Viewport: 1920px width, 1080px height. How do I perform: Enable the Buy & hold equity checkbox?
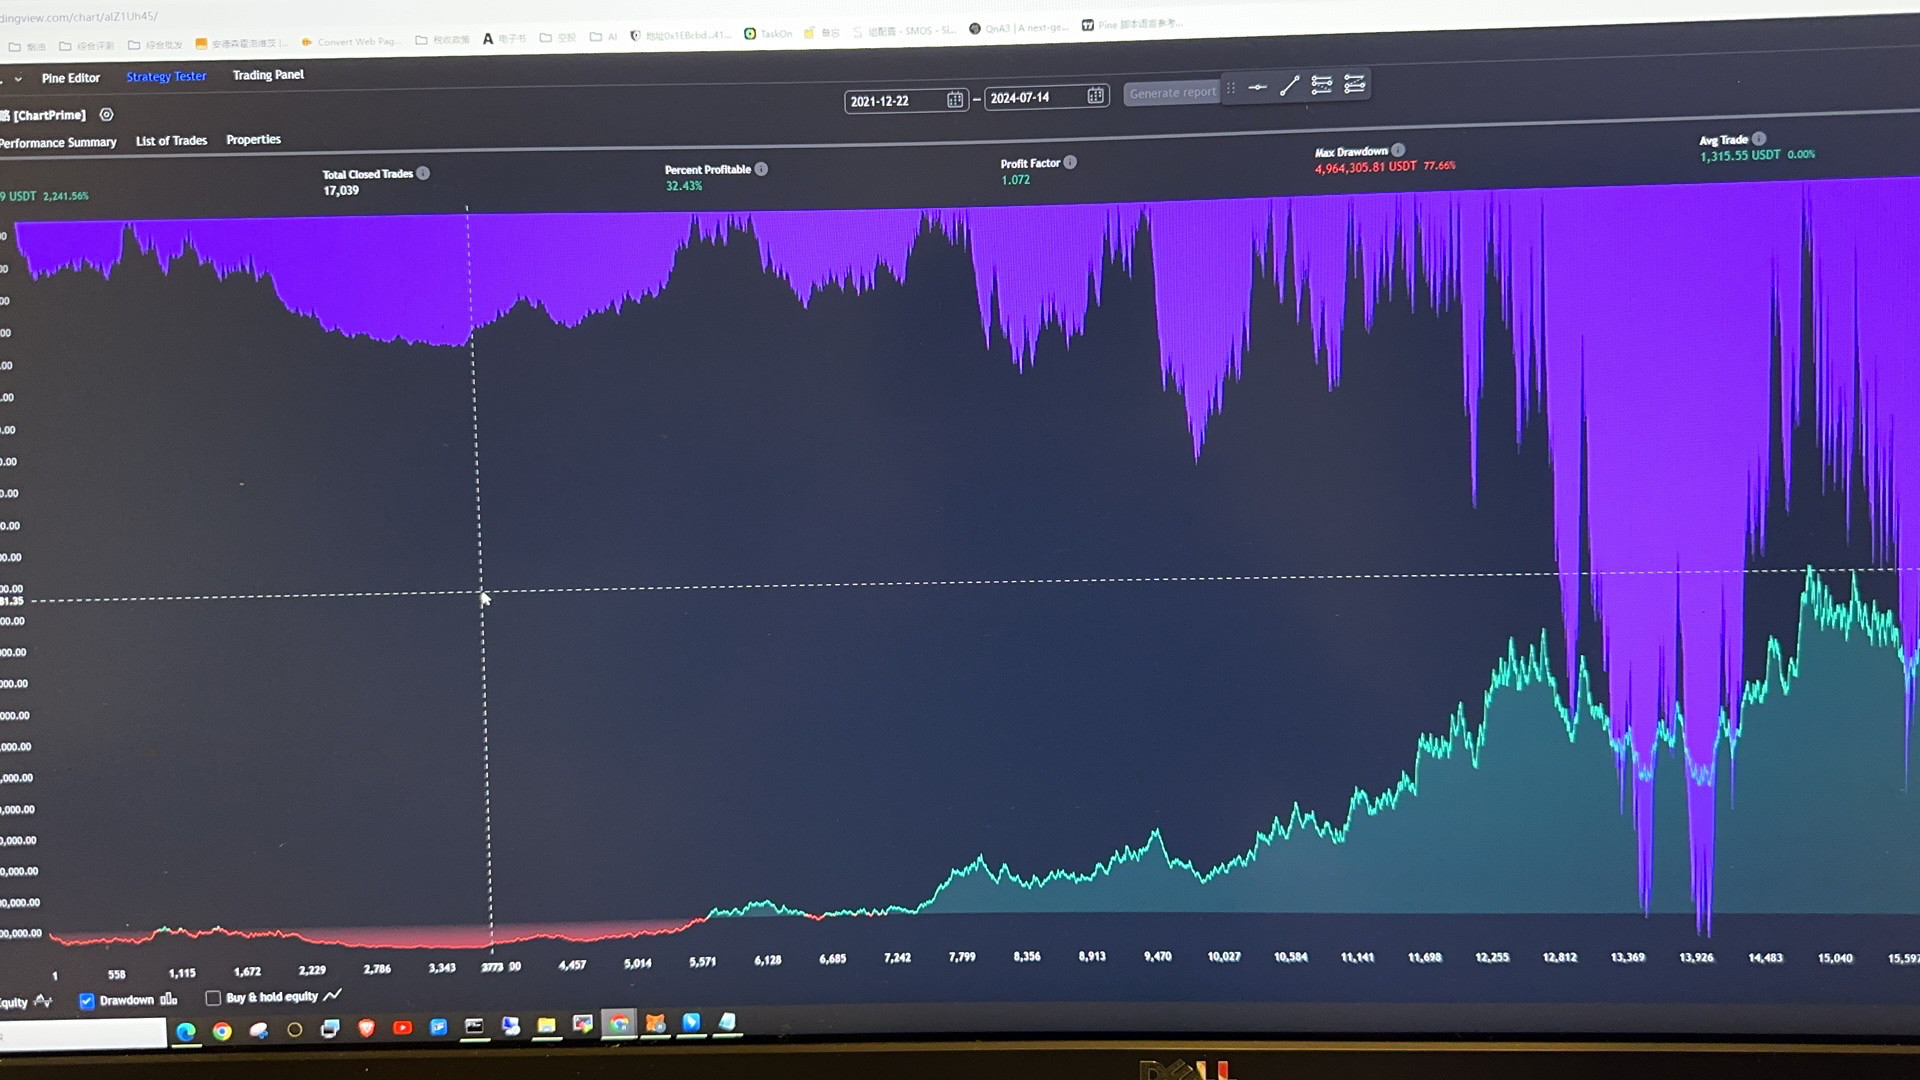(213, 997)
